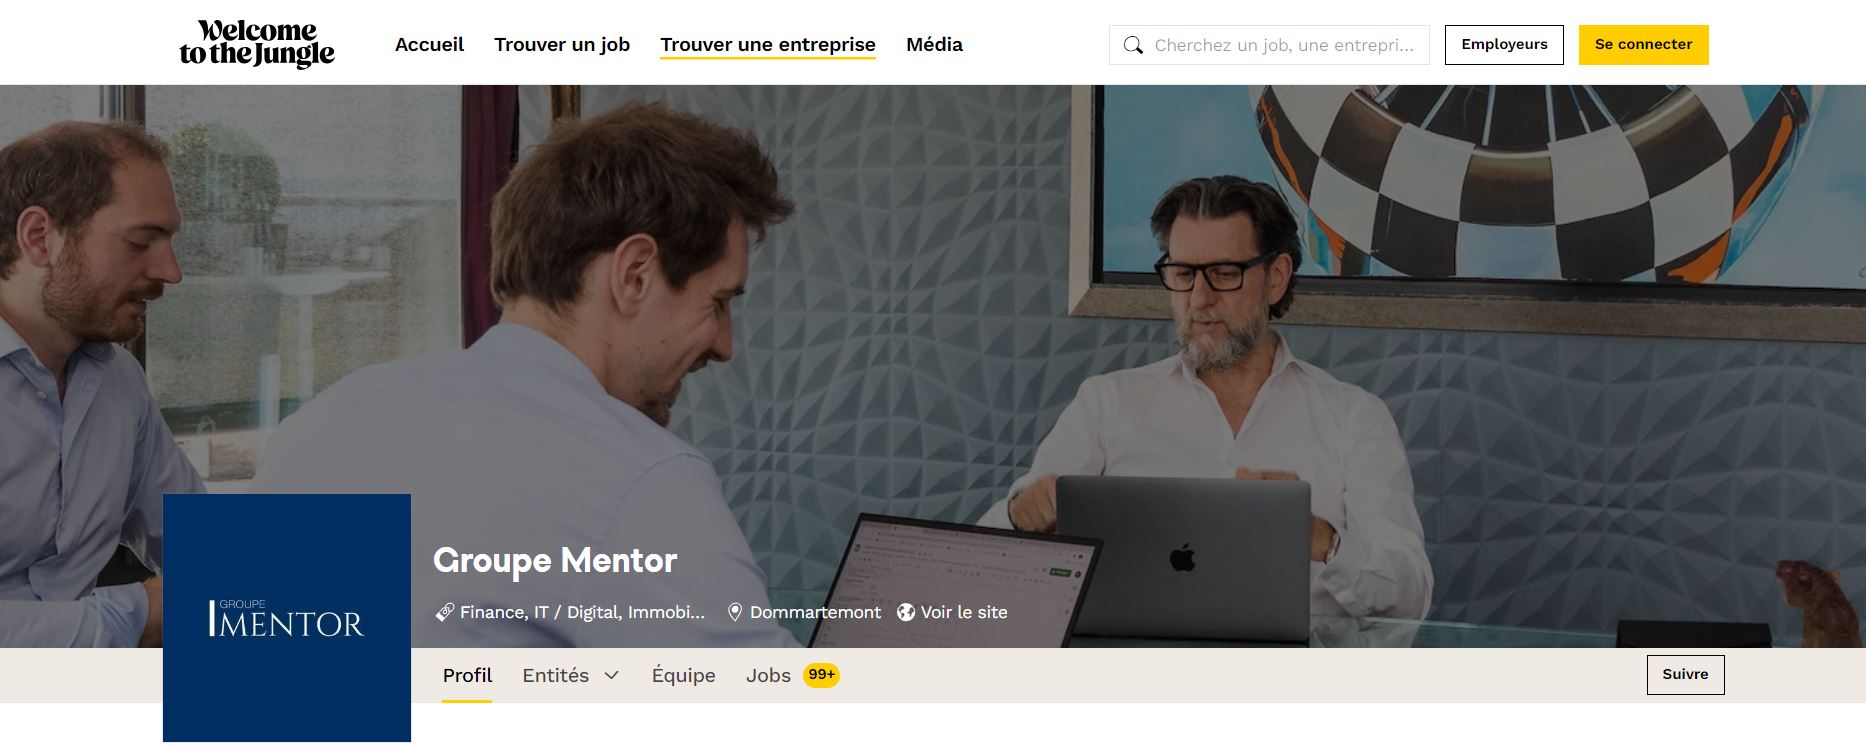Expand the Entités dropdown chevron
The width and height of the screenshot is (1866, 747).
pos(612,675)
